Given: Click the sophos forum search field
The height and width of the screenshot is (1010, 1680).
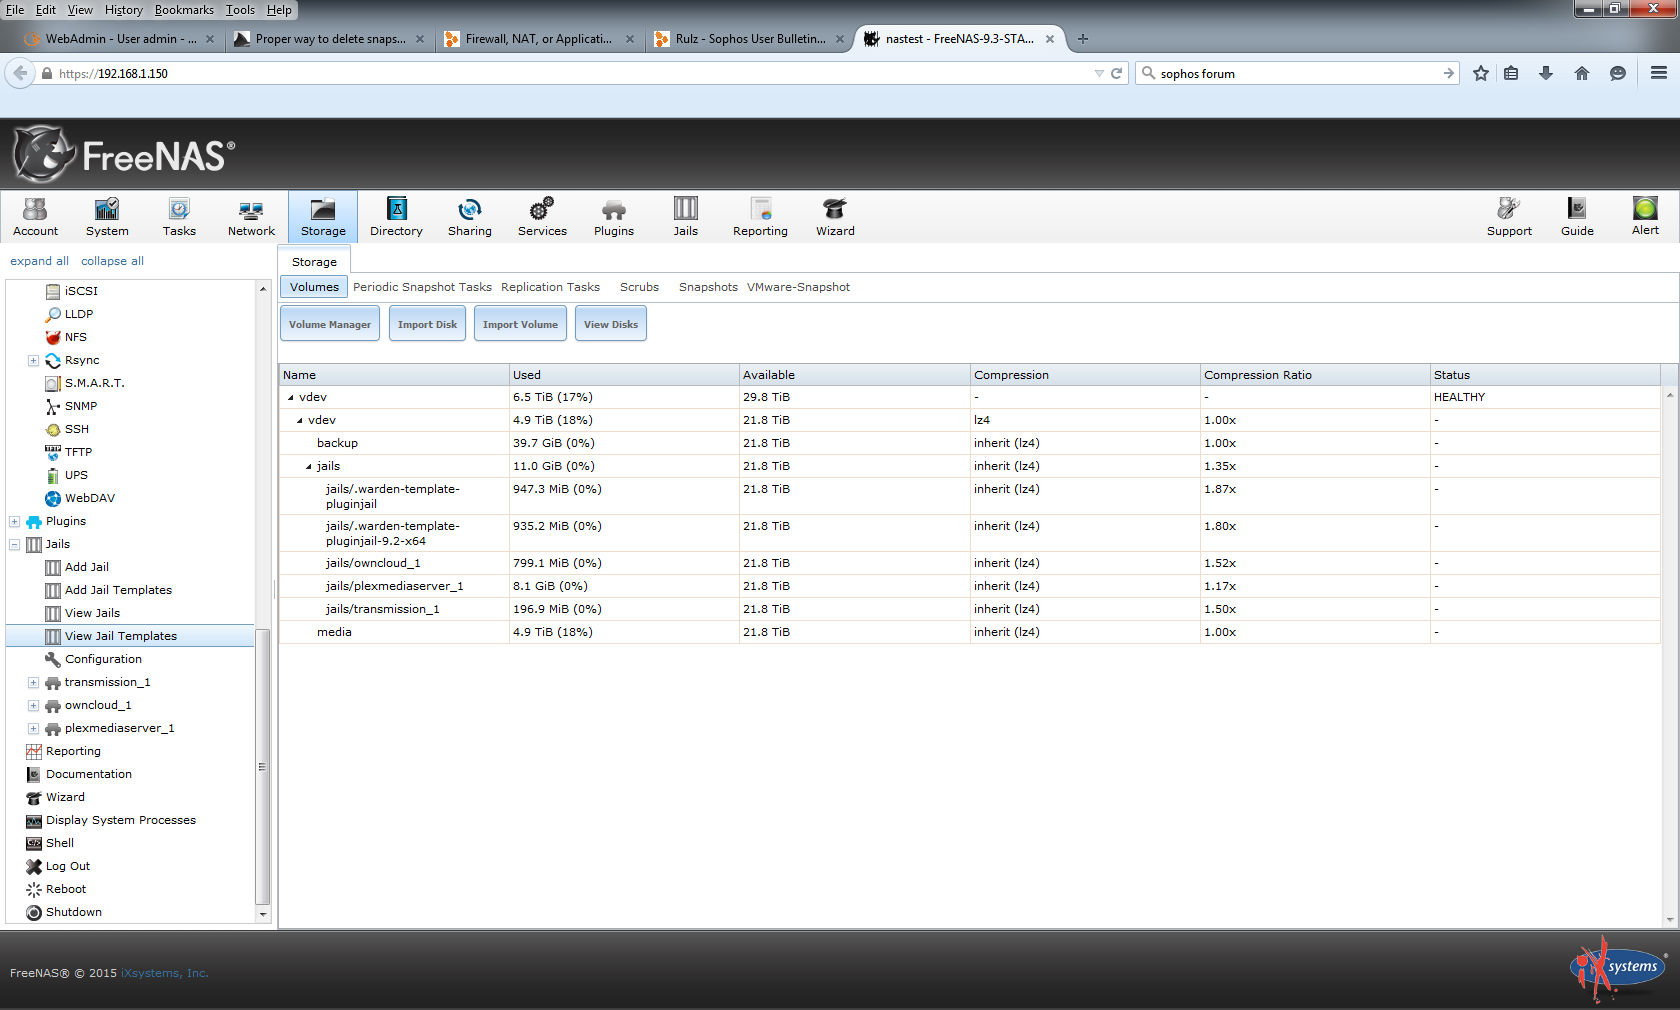Looking at the screenshot, I should click(1296, 73).
